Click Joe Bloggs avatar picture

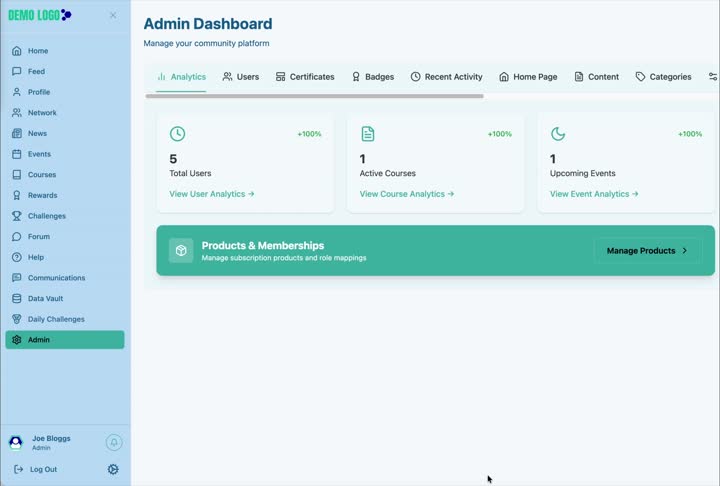coord(16,443)
